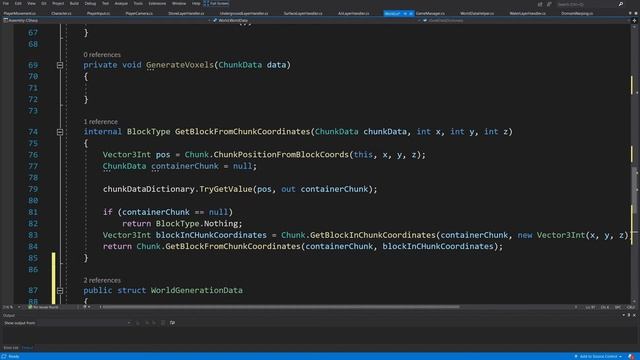Image resolution: width=640 pixels, height=360 pixels.
Task: Switch to StoneLayerHandler.cs tab
Action: (x=186, y=13)
